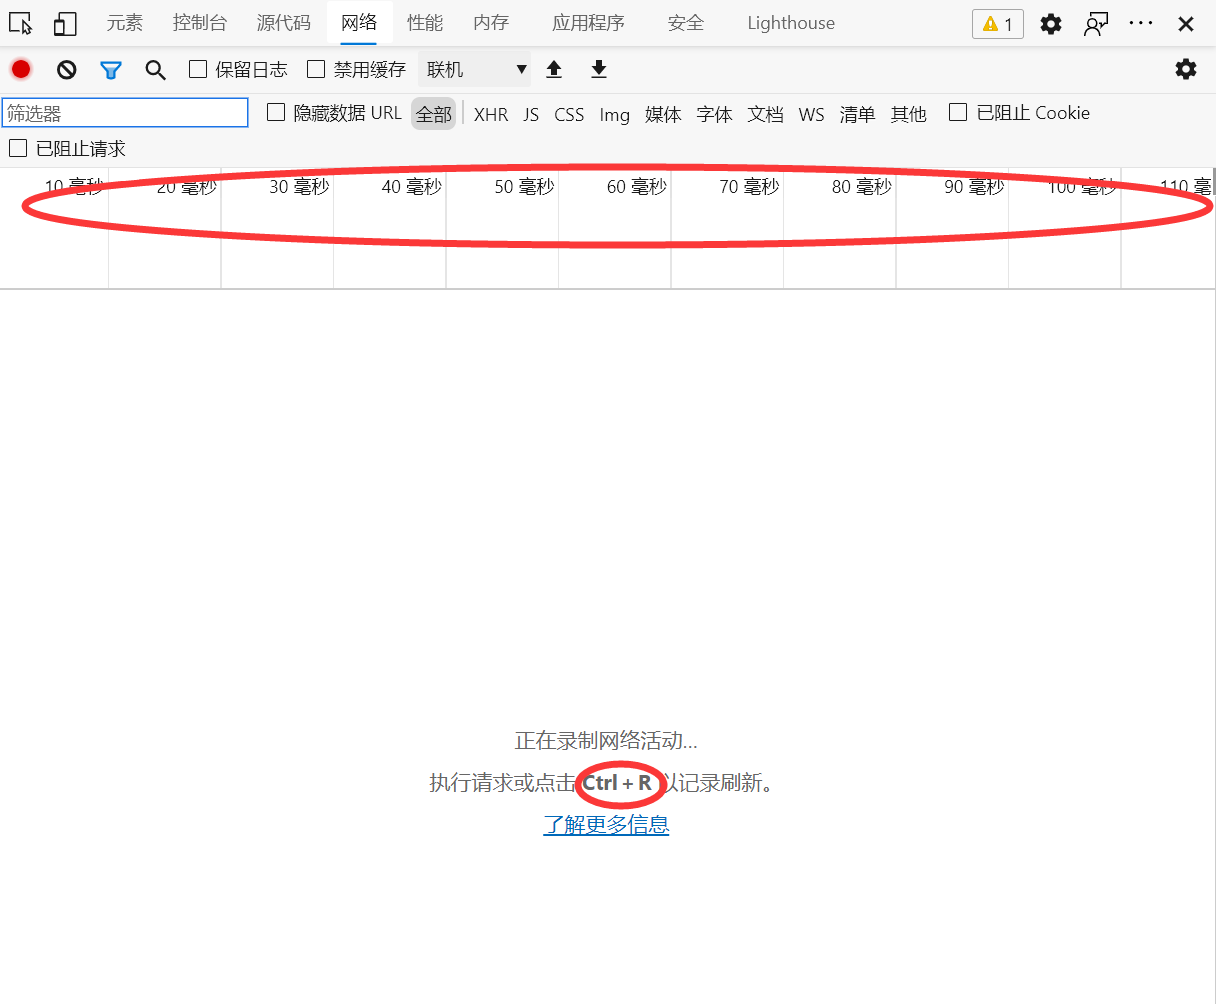
Task: Import HAR file upload arrow icon
Action: click(x=554, y=69)
